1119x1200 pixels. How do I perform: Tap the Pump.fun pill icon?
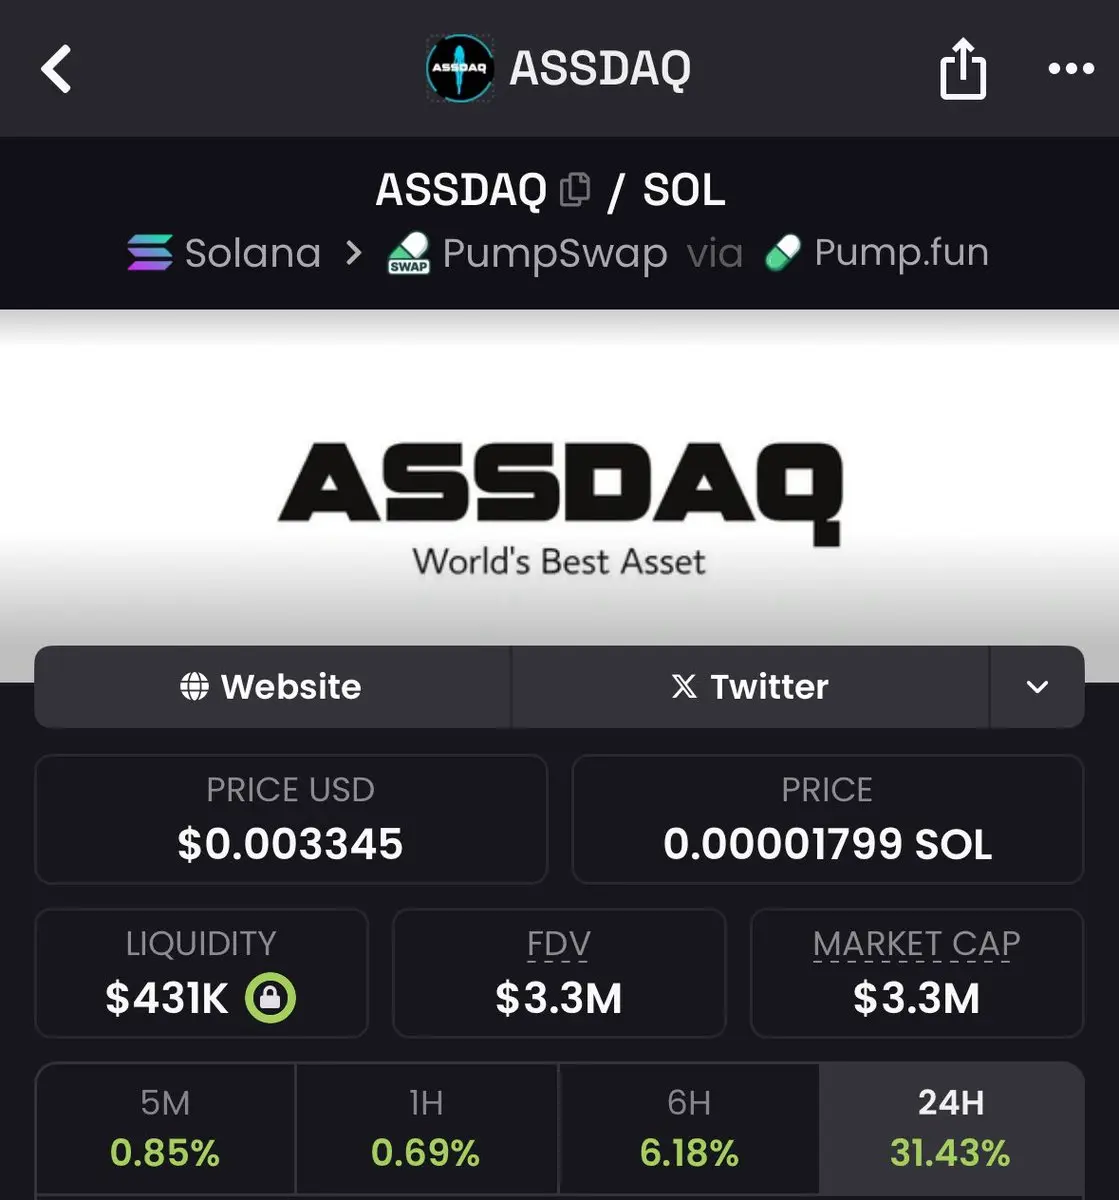point(783,253)
